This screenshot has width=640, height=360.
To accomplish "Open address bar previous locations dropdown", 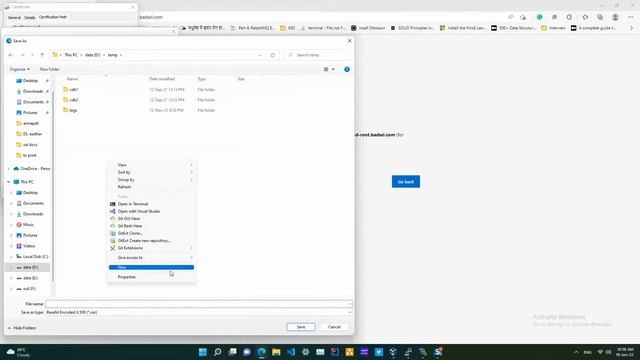I will click(x=260, y=55).
